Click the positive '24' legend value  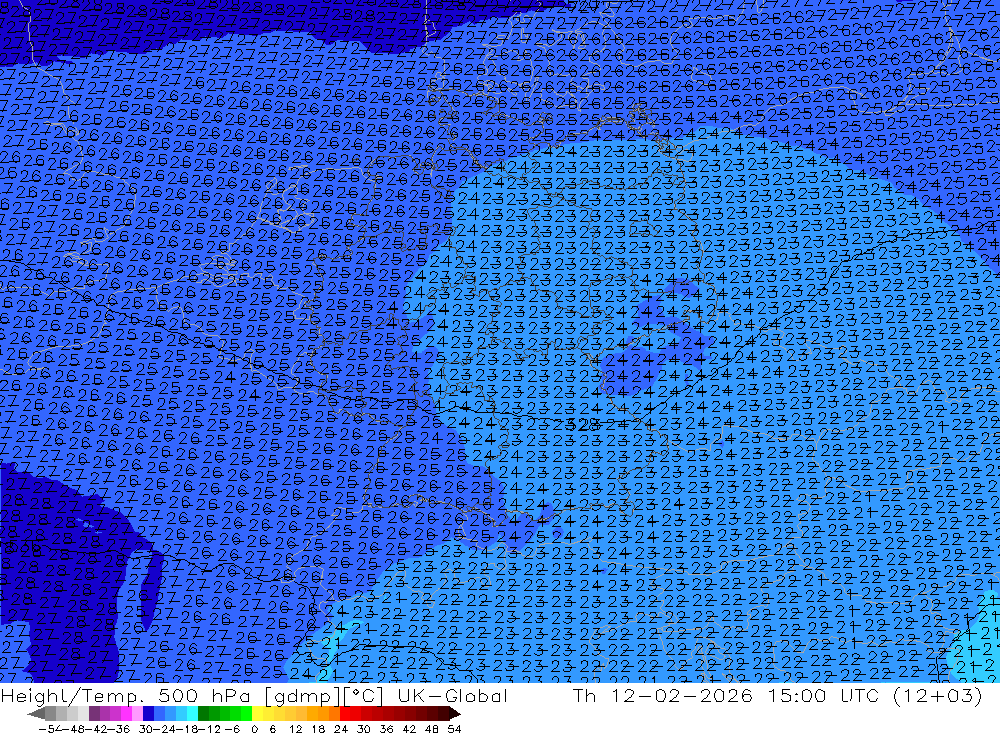coord(341,729)
